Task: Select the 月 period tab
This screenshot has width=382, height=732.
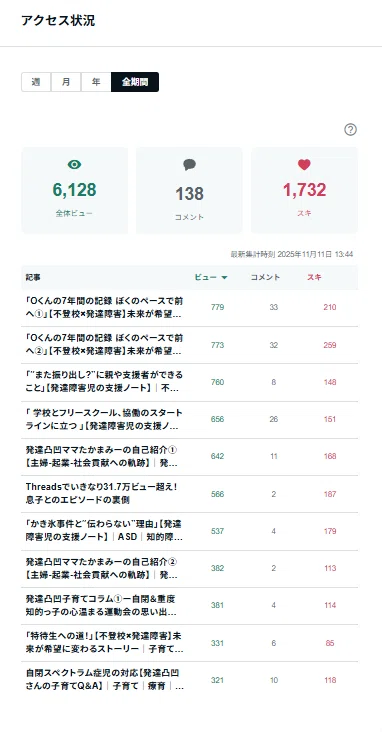Action: point(66,82)
